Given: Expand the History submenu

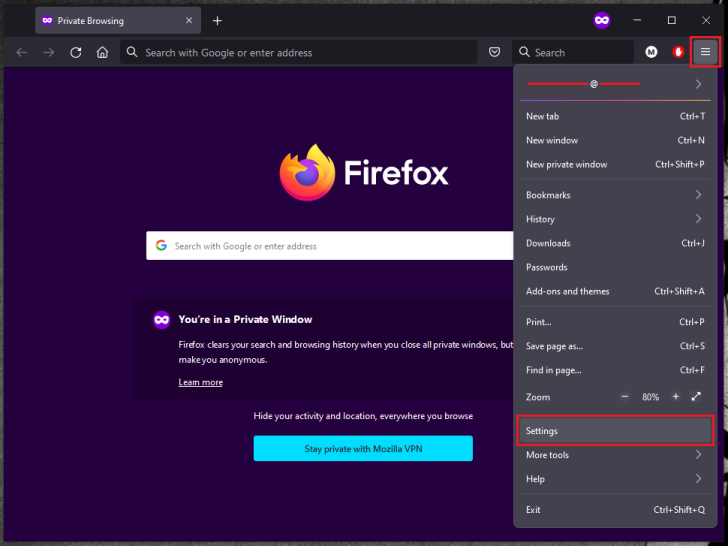Looking at the screenshot, I should (615, 219).
